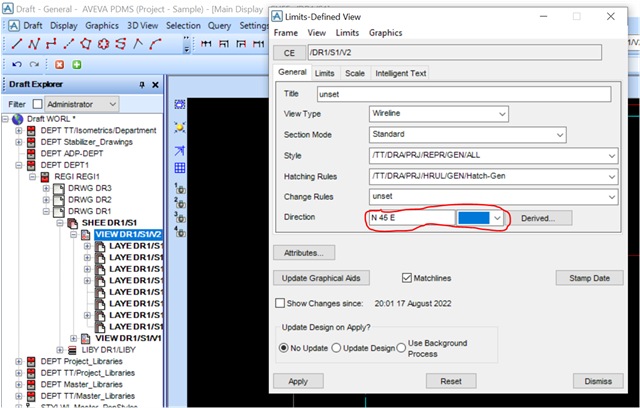The image size is (640, 408).
Task: Click the green plus add icon
Action: pos(77,64)
